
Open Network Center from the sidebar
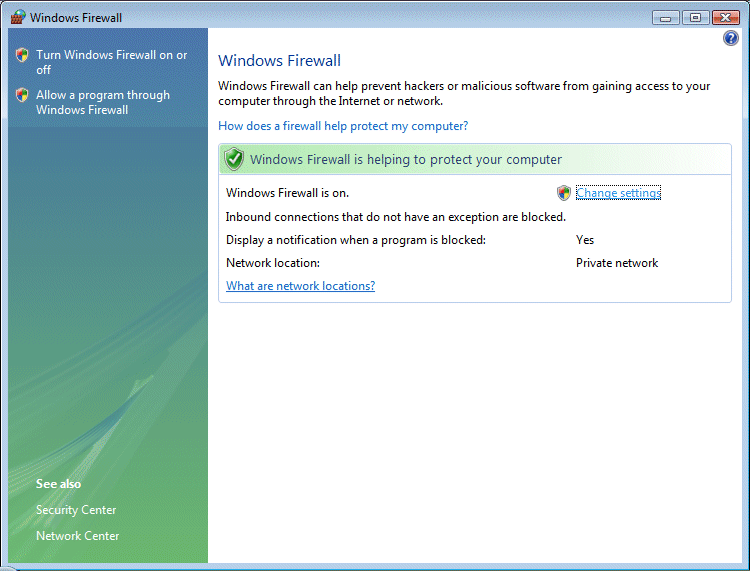click(x=77, y=536)
